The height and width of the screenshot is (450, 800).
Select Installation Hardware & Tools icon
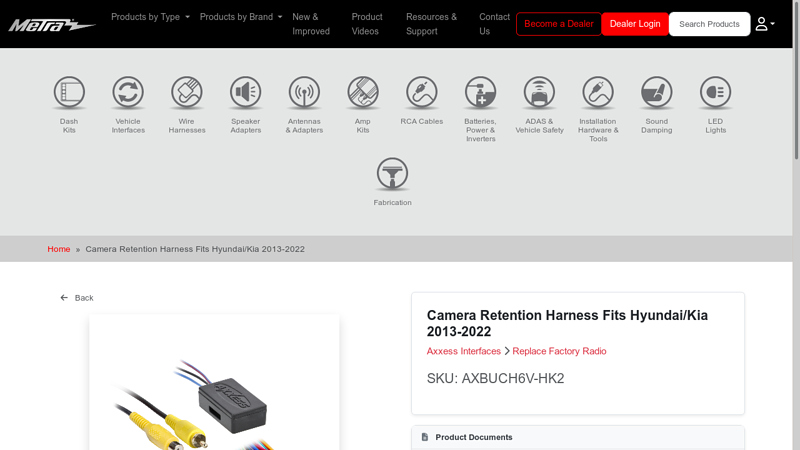(598, 92)
